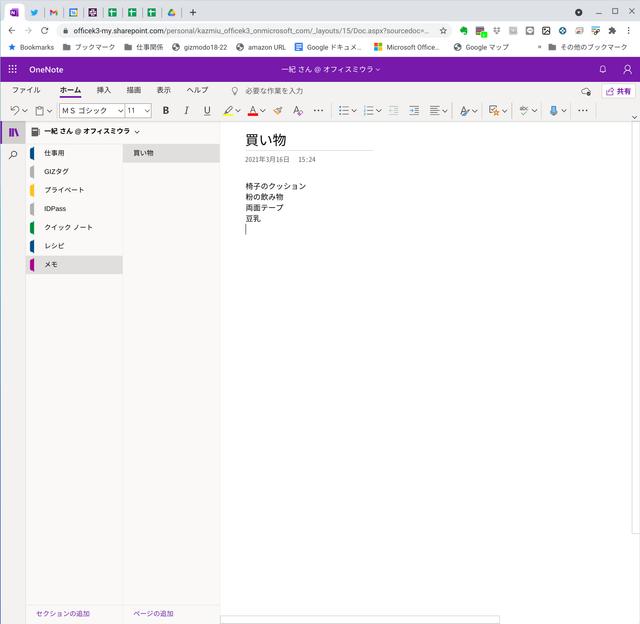
Task: Toggle bold formatting
Action: [166, 111]
